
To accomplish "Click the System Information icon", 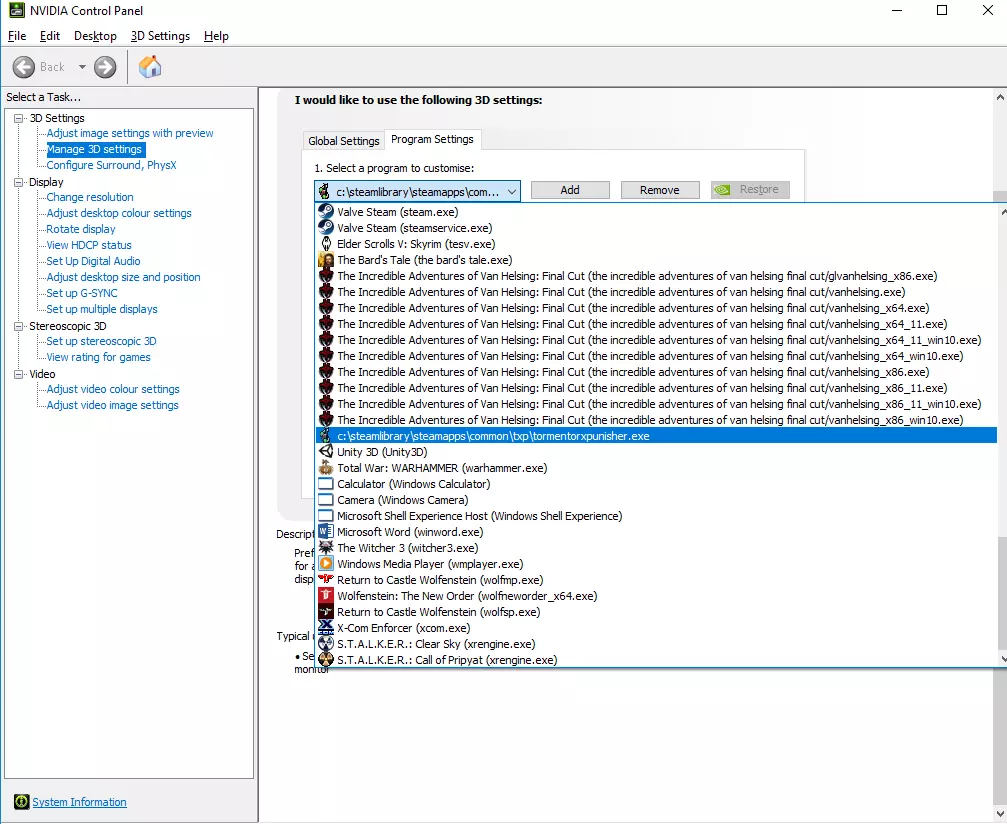I will [21, 802].
